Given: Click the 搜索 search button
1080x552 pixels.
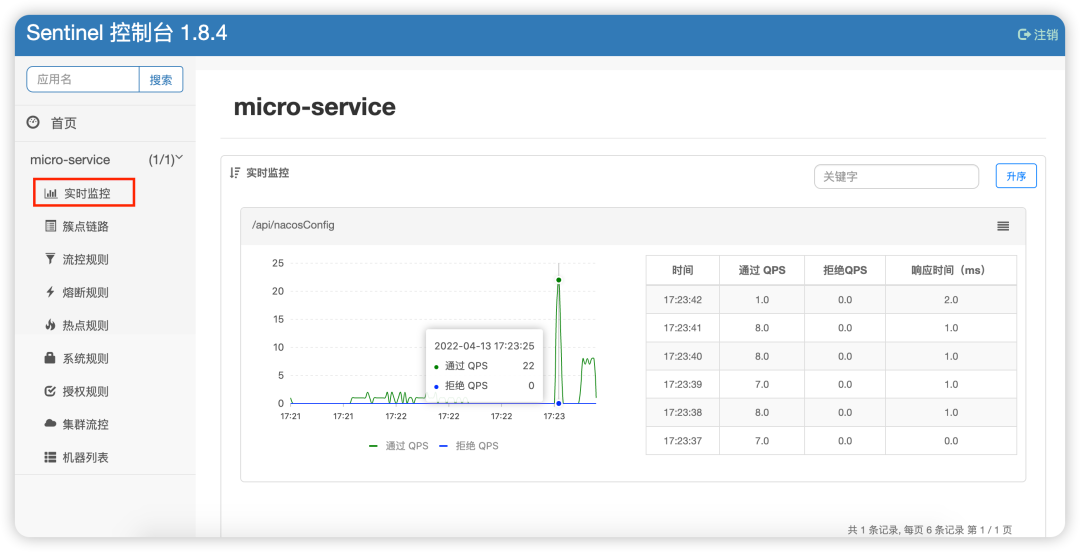Looking at the screenshot, I should [161, 80].
